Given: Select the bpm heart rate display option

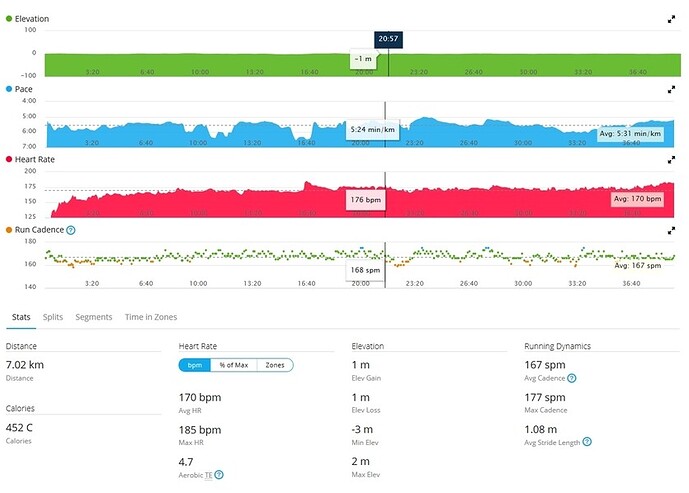Looking at the screenshot, I should tap(195, 365).
